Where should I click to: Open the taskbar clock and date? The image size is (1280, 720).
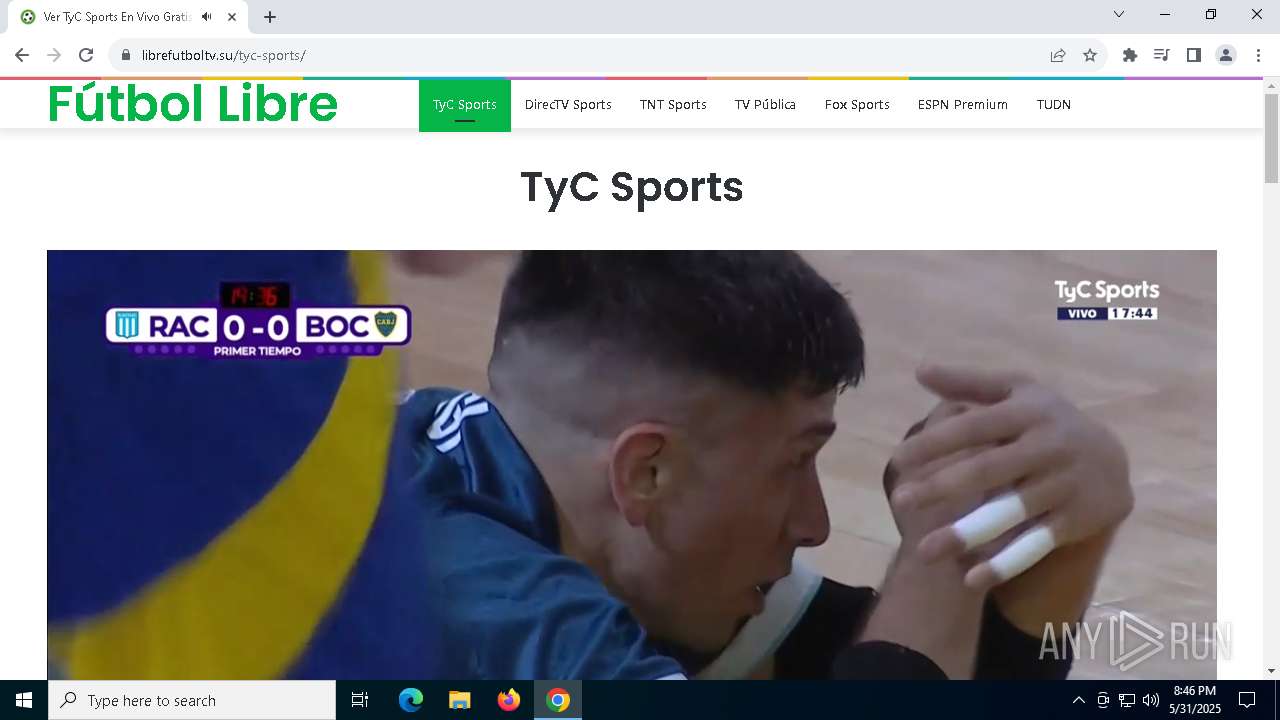tap(1195, 700)
